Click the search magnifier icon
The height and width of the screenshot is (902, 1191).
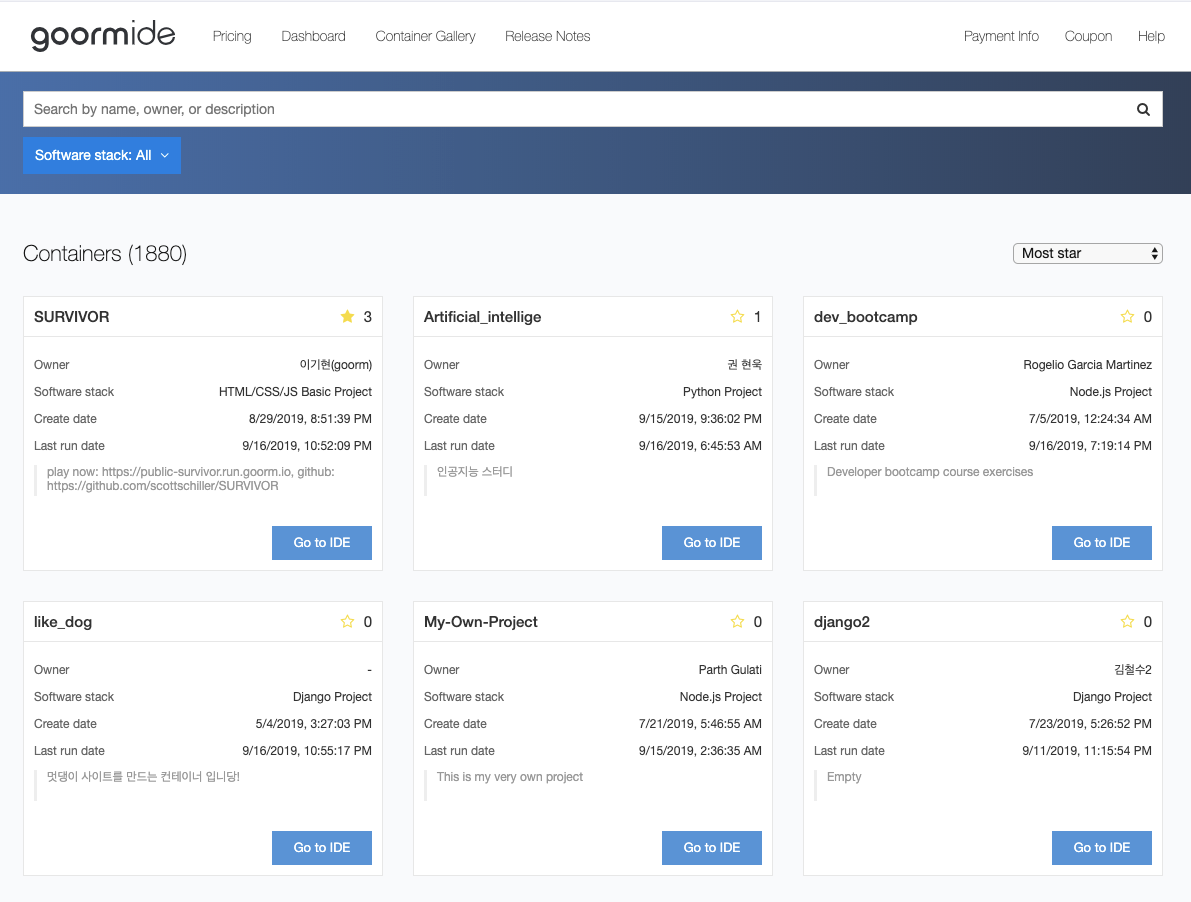[1143, 110]
